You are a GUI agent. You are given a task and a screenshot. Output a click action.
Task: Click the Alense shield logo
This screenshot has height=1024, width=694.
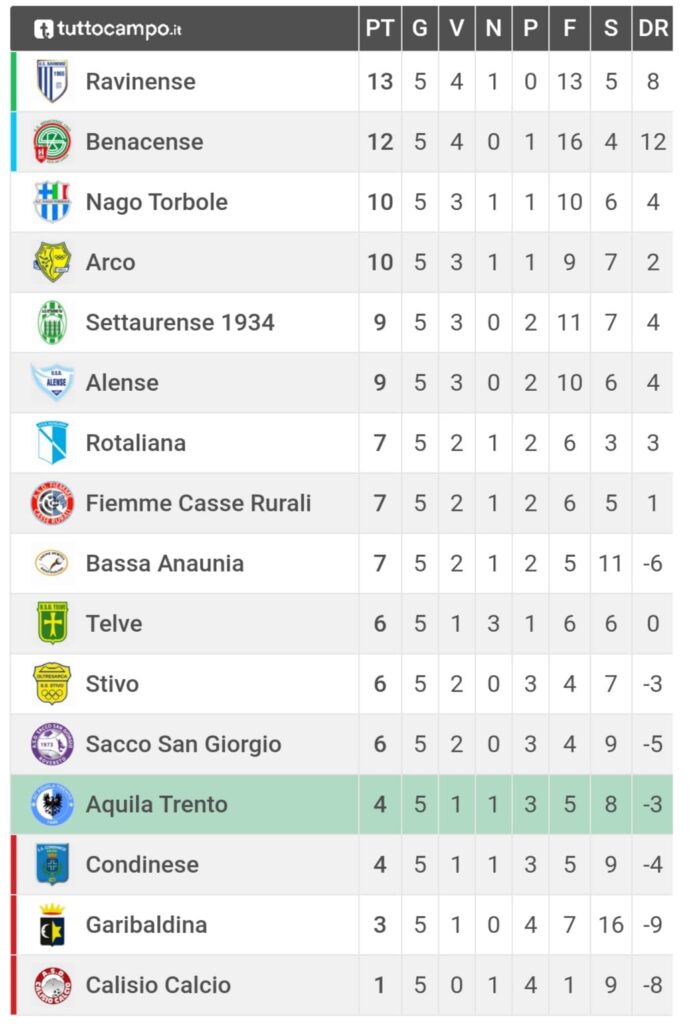(52, 382)
